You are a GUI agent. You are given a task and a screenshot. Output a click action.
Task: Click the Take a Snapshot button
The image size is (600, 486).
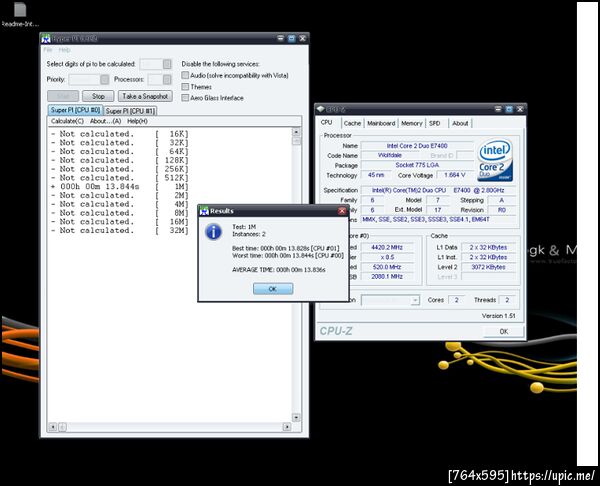pyautogui.click(x=145, y=96)
